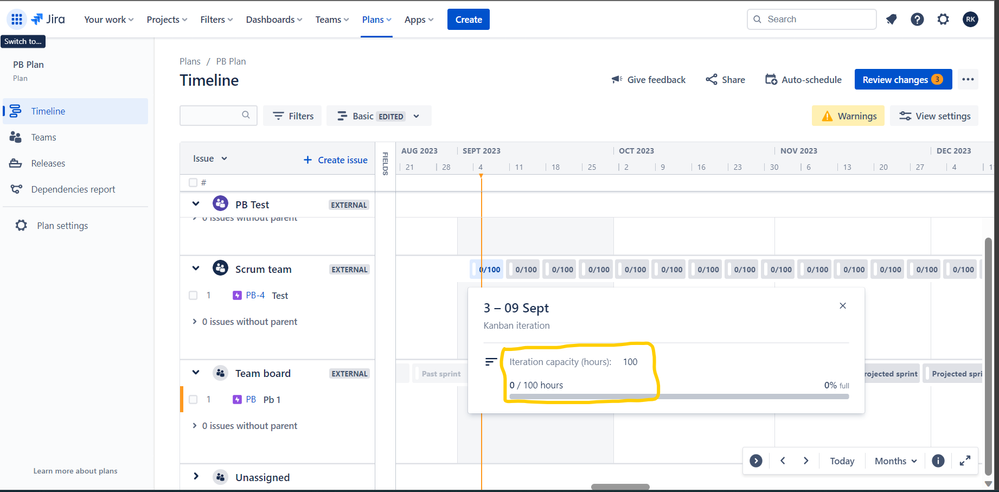This screenshot has height=492, width=999.
Task: Click the Jira logo
Action: pos(47,19)
